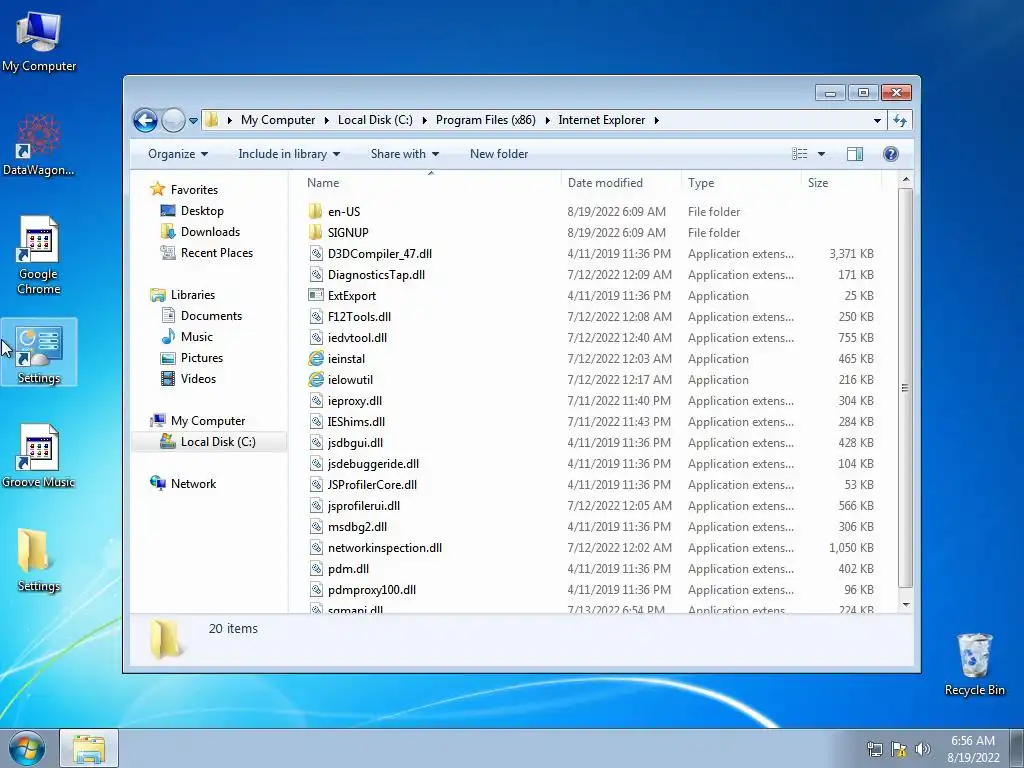Select the Groove Music desktop shortcut
1024x768 pixels.
tap(39, 456)
